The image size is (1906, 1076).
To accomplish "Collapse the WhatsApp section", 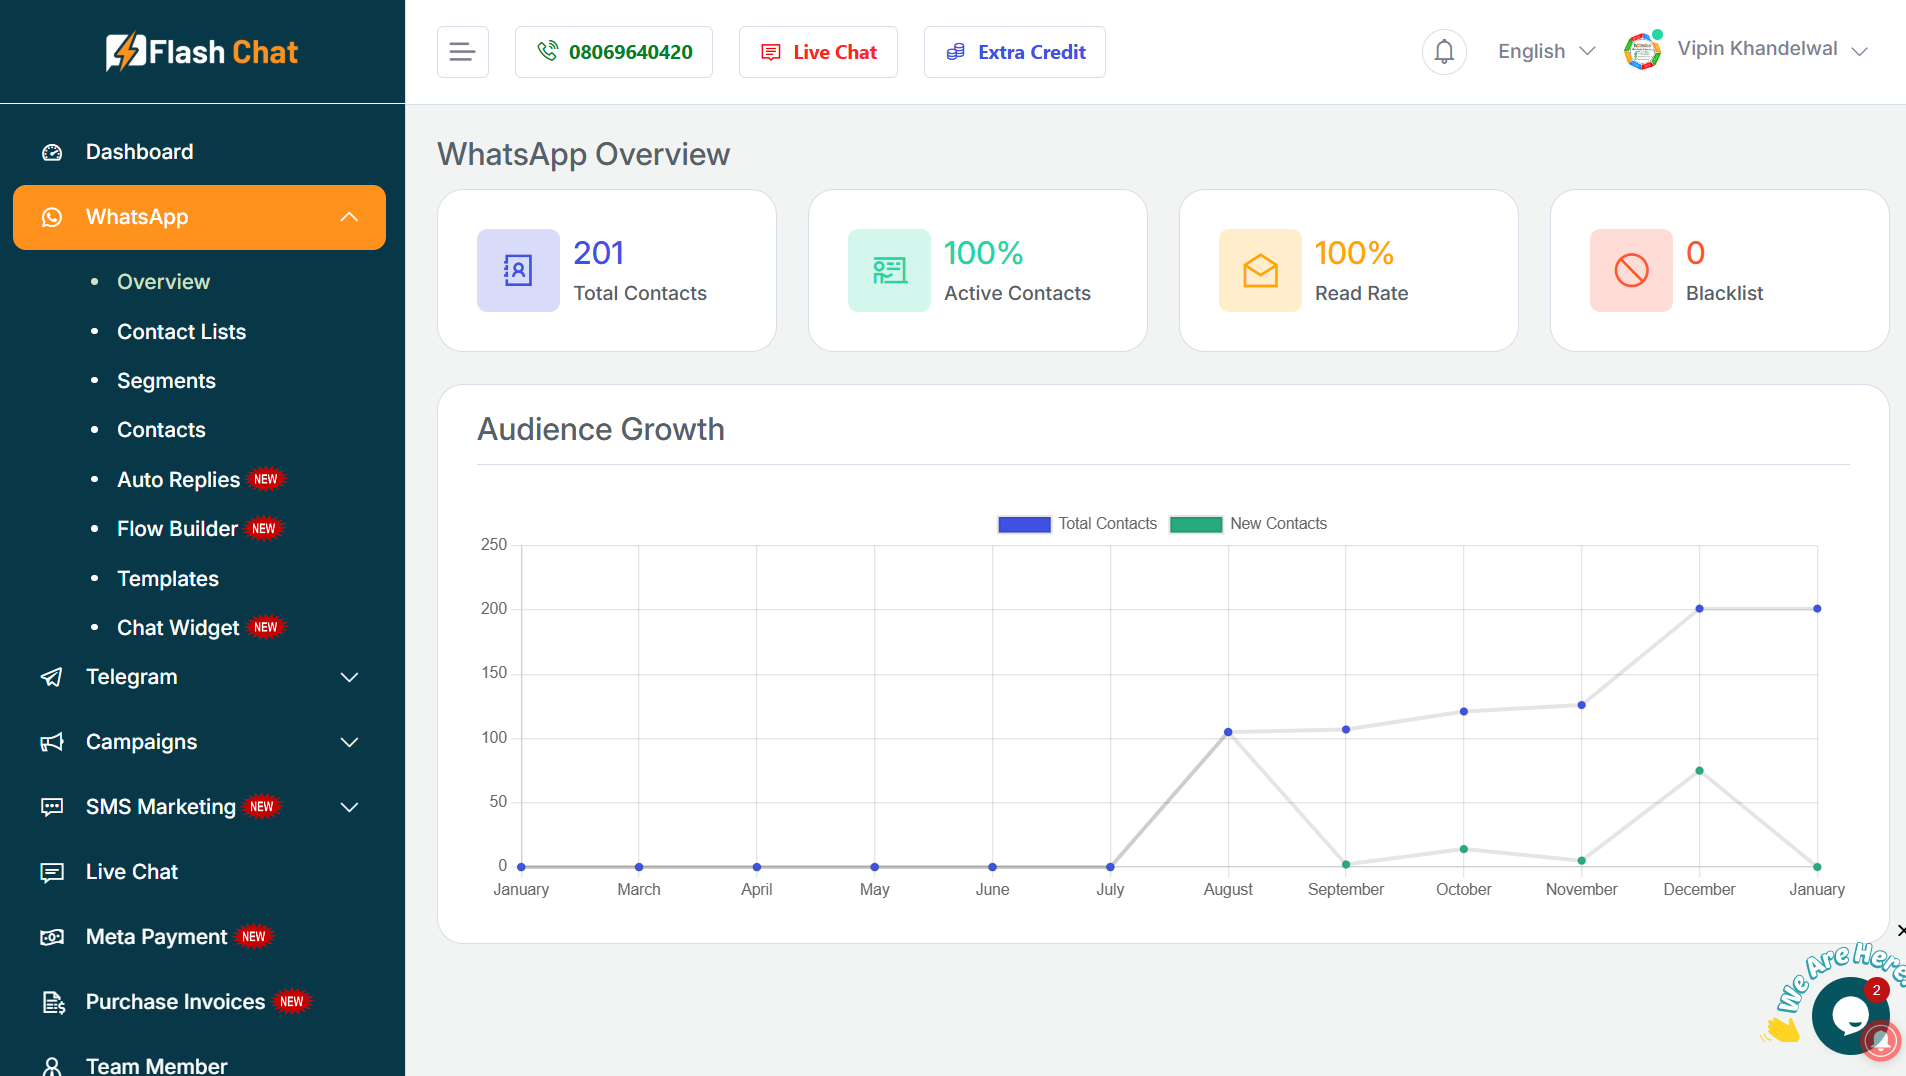I will [348, 216].
